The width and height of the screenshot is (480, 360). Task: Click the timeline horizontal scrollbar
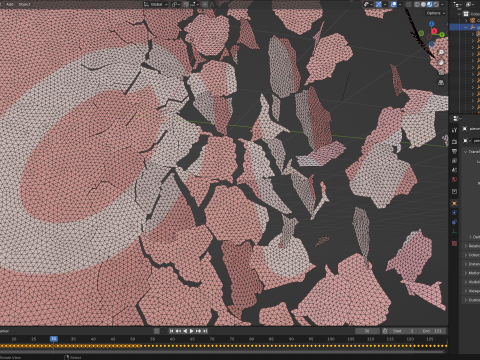tap(223, 351)
